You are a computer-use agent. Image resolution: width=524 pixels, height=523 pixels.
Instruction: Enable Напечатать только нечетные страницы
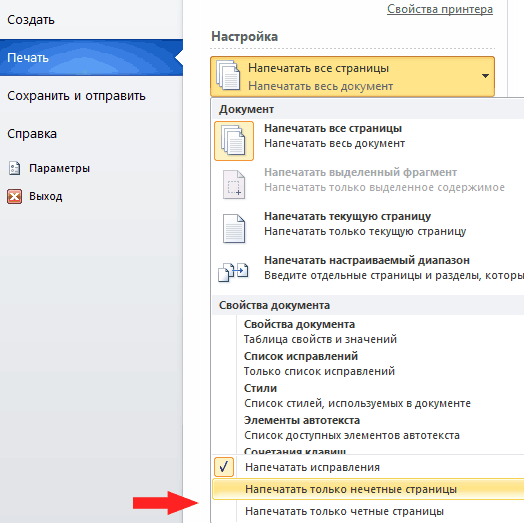point(368,489)
